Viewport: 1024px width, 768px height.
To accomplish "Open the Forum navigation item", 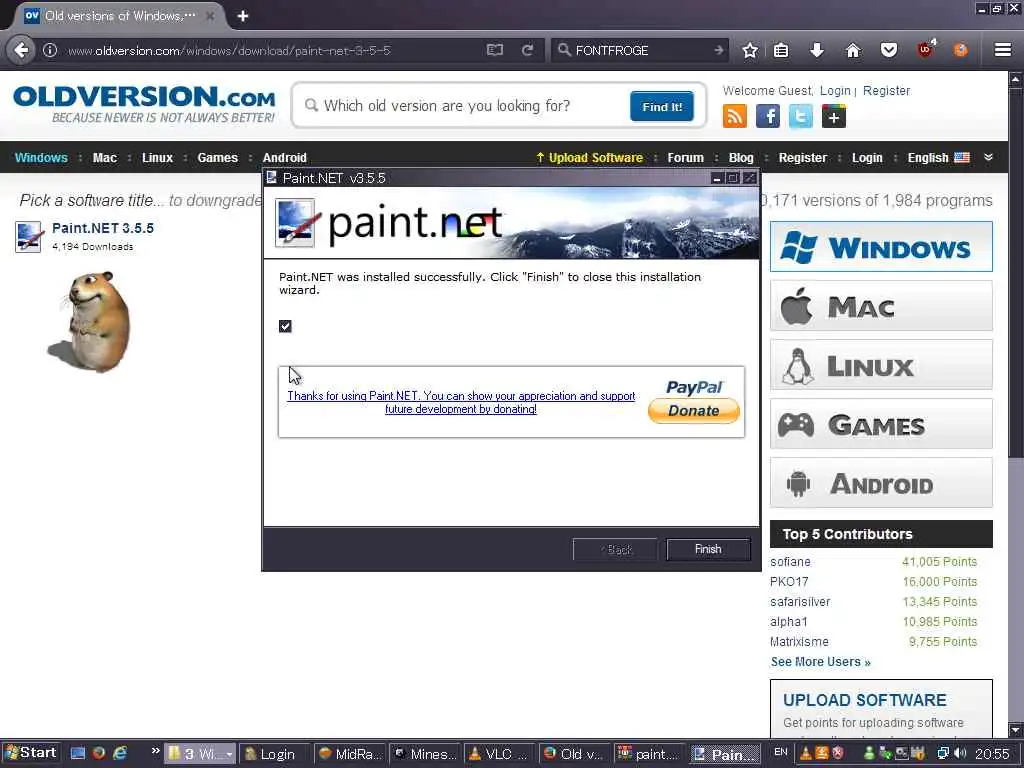I will pos(685,157).
